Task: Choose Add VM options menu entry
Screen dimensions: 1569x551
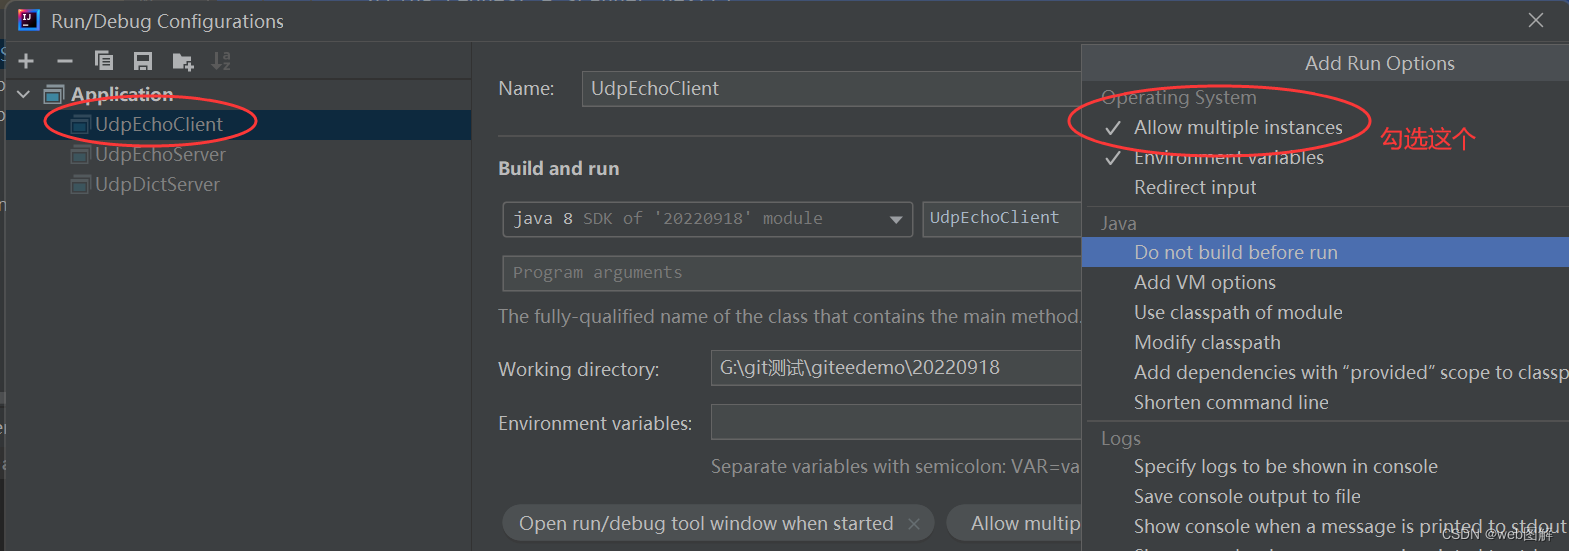Action: pyautogui.click(x=1205, y=283)
